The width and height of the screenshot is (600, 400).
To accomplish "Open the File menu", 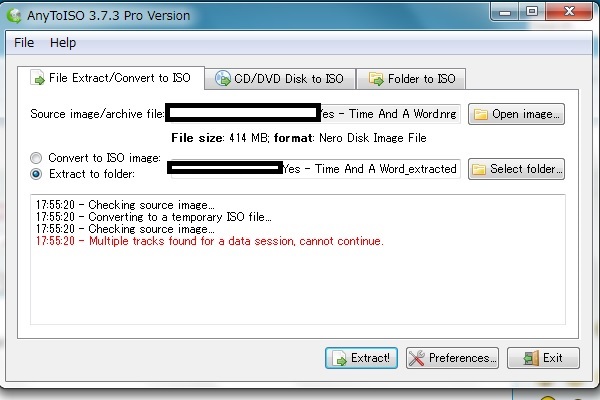I will (24, 43).
